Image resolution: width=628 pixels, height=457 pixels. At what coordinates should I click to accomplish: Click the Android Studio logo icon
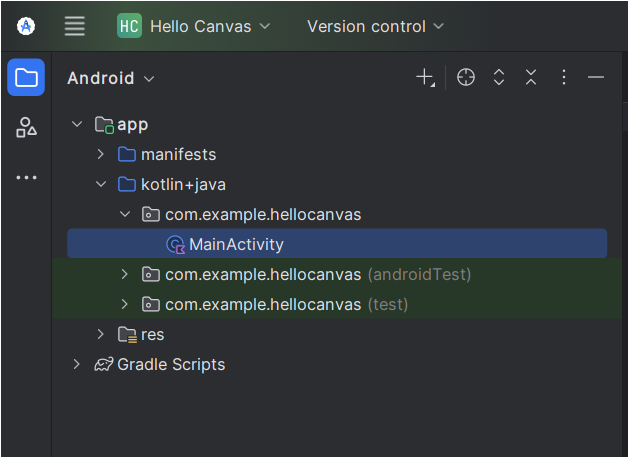26,26
